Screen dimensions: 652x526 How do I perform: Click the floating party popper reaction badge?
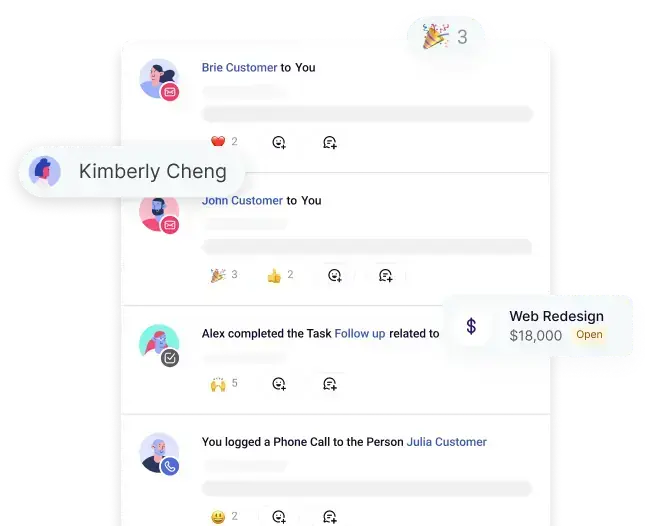click(x=445, y=37)
